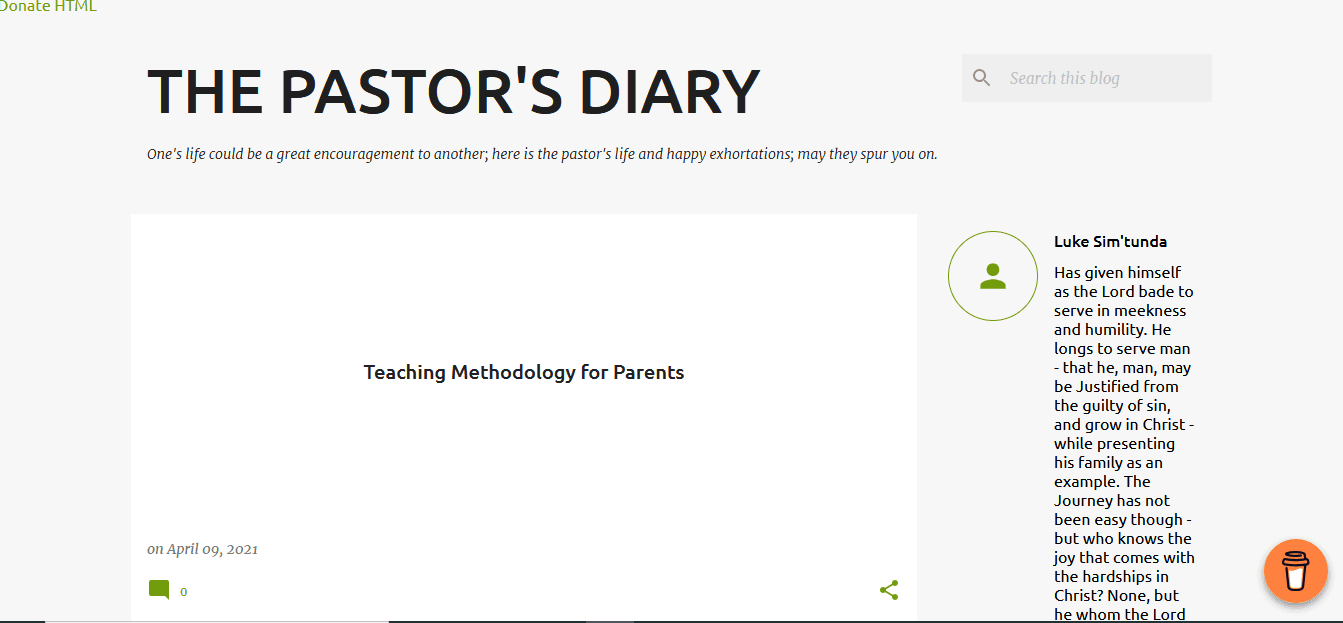Open the share icon on the post
Viewport: 1343px width, 623px height.
click(x=889, y=590)
